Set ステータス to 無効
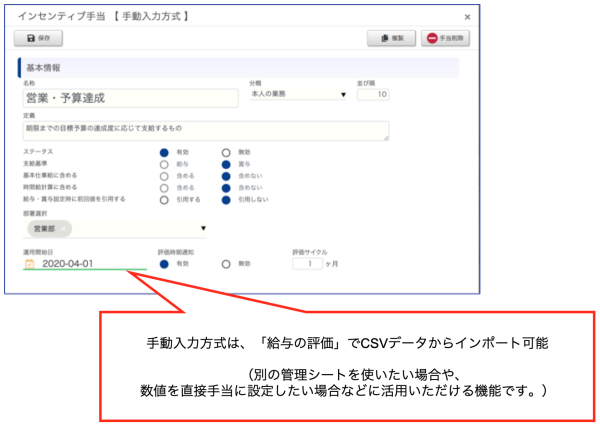The image size is (600, 425). tap(227, 152)
